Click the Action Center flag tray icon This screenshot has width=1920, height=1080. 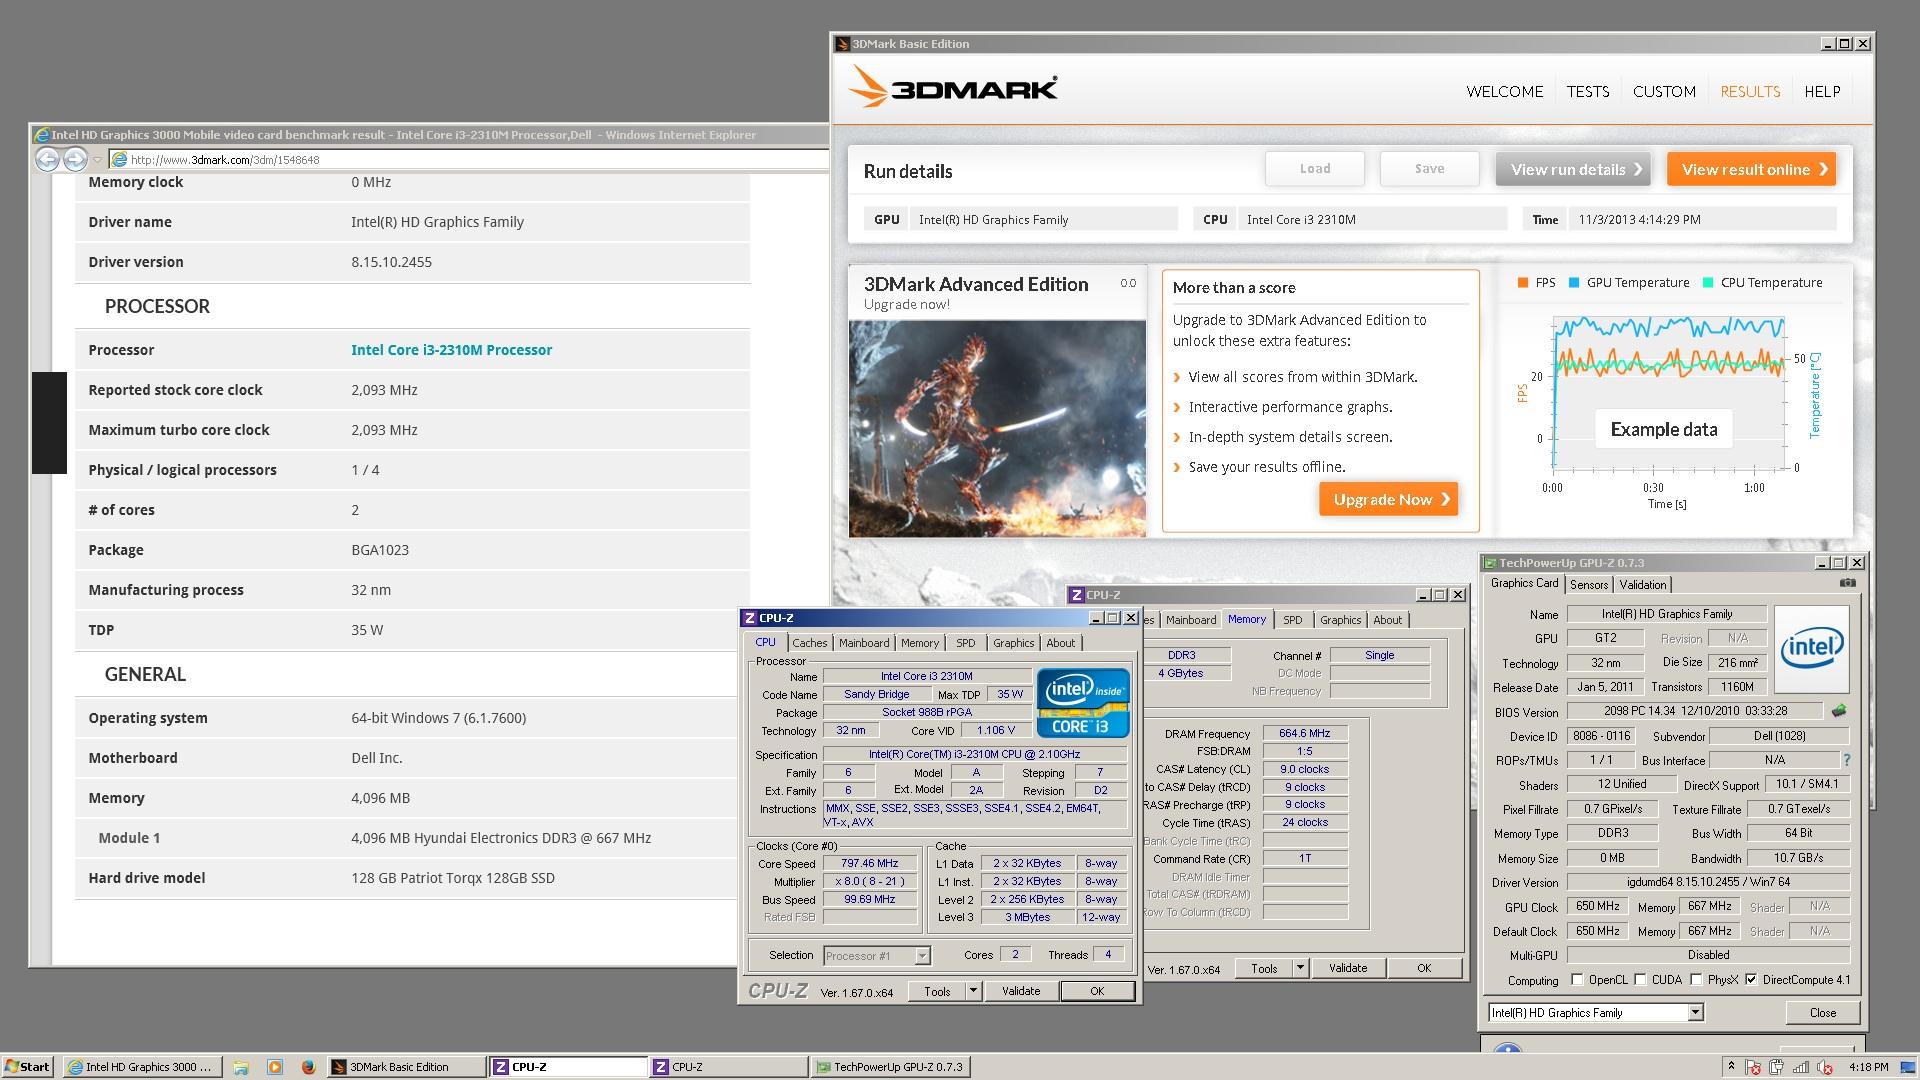click(1753, 1067)
